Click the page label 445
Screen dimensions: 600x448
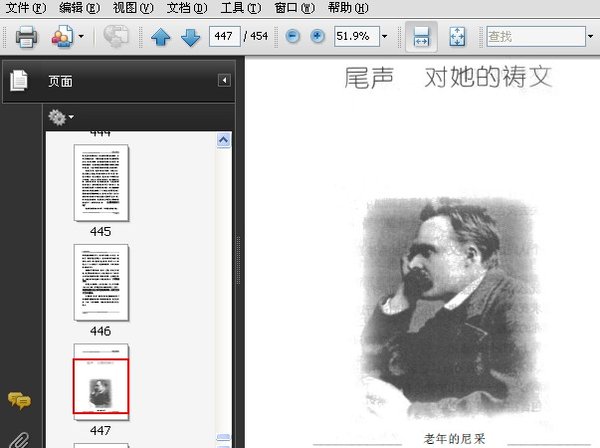(x=101, y=231)
